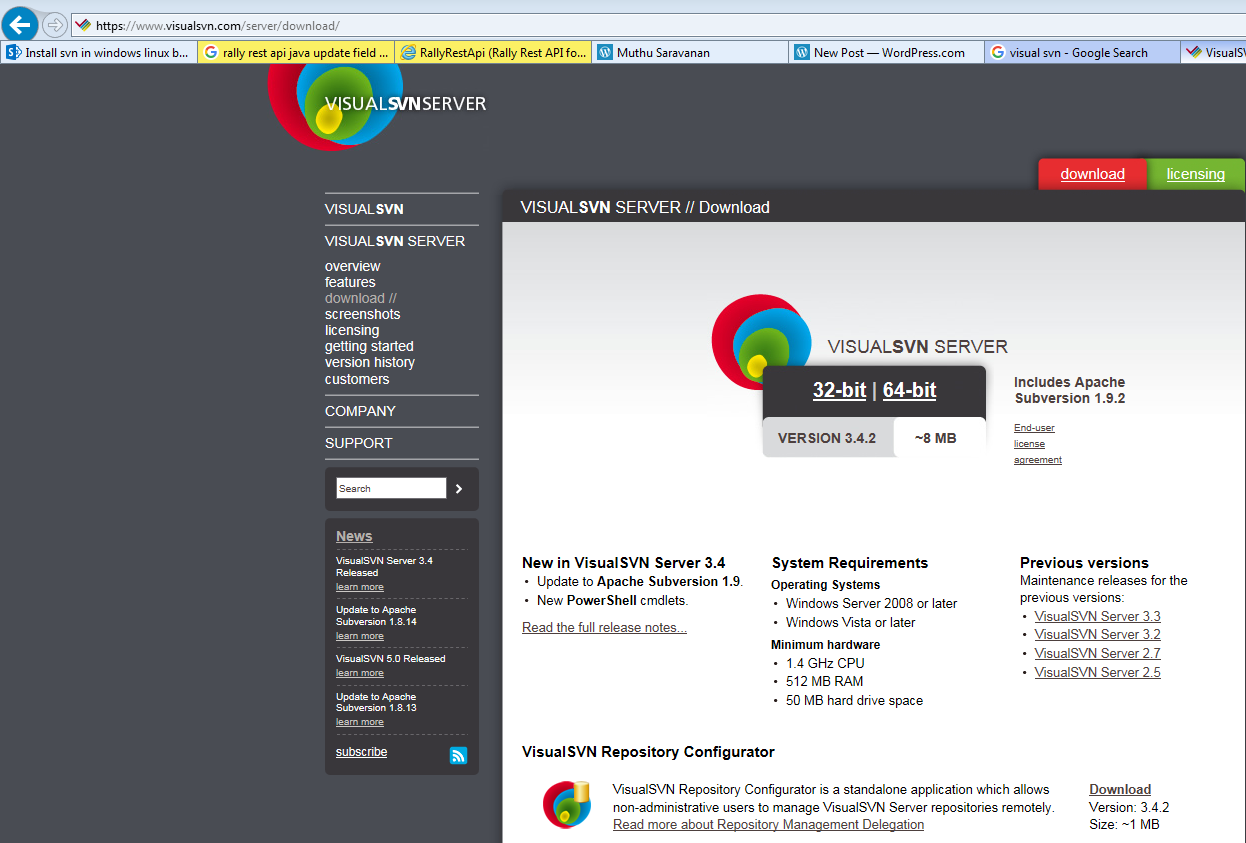Image resolution: width=1246 pixels, height=843 pixels.
Task: Click the Repository Configurator product icon
Action: [x=567, y=804]
